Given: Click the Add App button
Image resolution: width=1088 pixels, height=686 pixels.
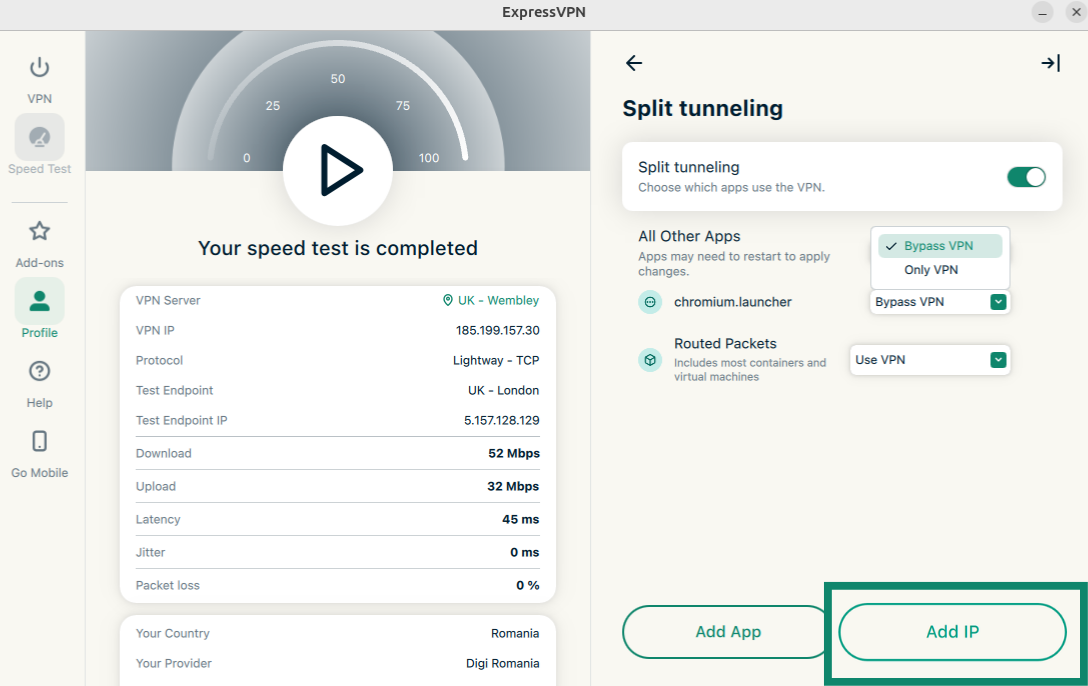Looking at the screenshot, I should point(728,632).
